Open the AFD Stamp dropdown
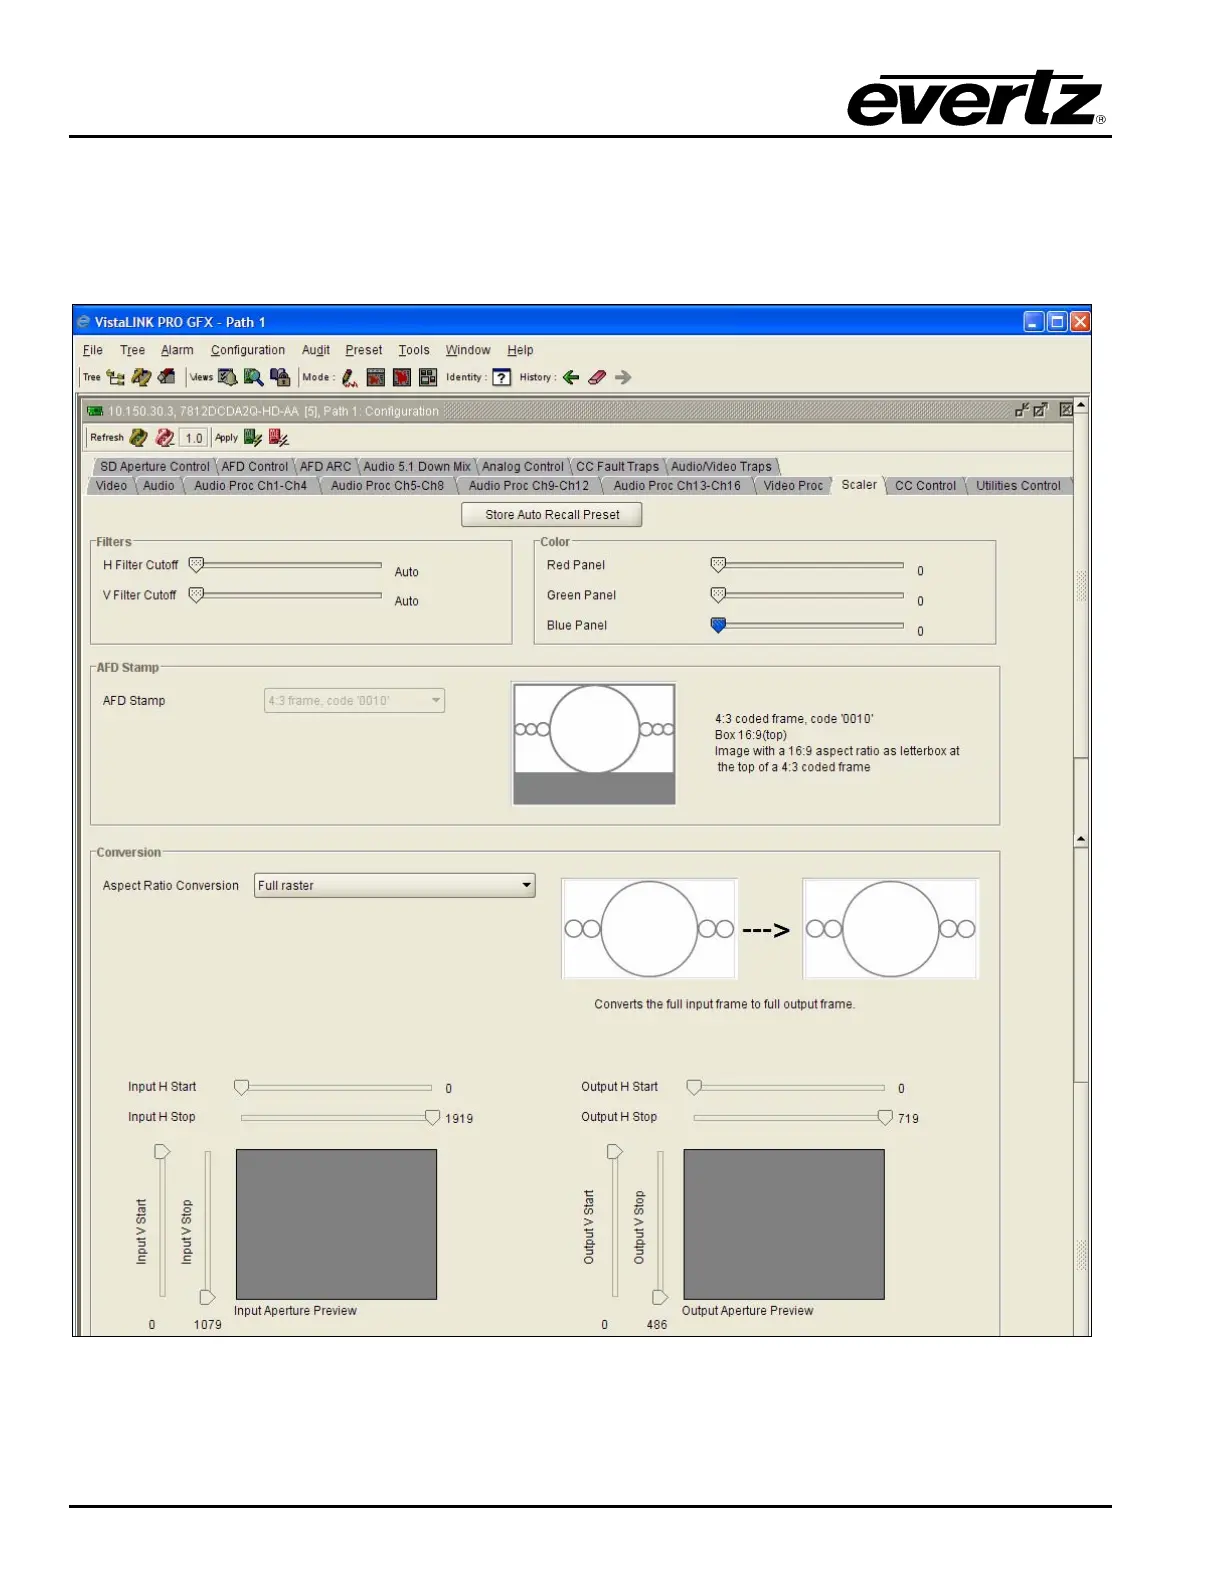This screenshot has height=1584, width=1224. pyautogui.click(x=436, y=700)
